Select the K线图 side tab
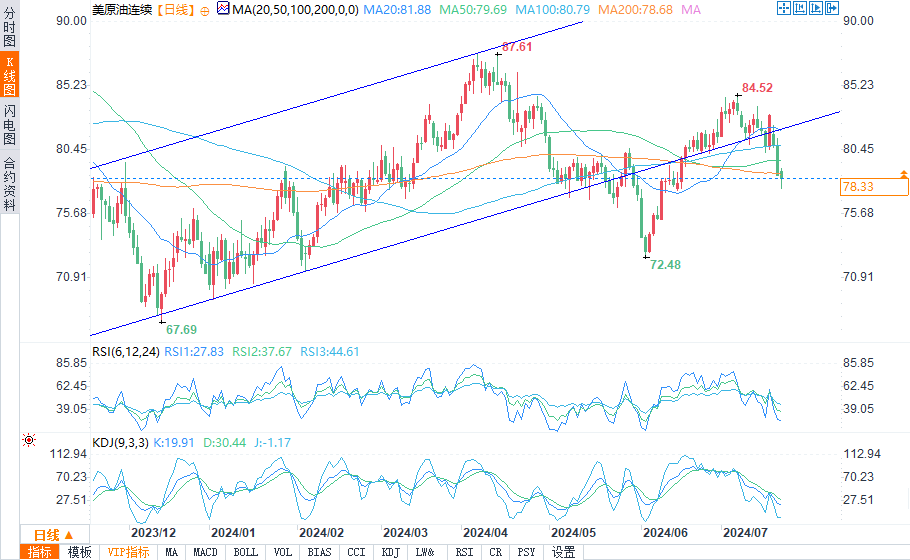910x560 pixels. pyautogui.click(x=9, y=75)
